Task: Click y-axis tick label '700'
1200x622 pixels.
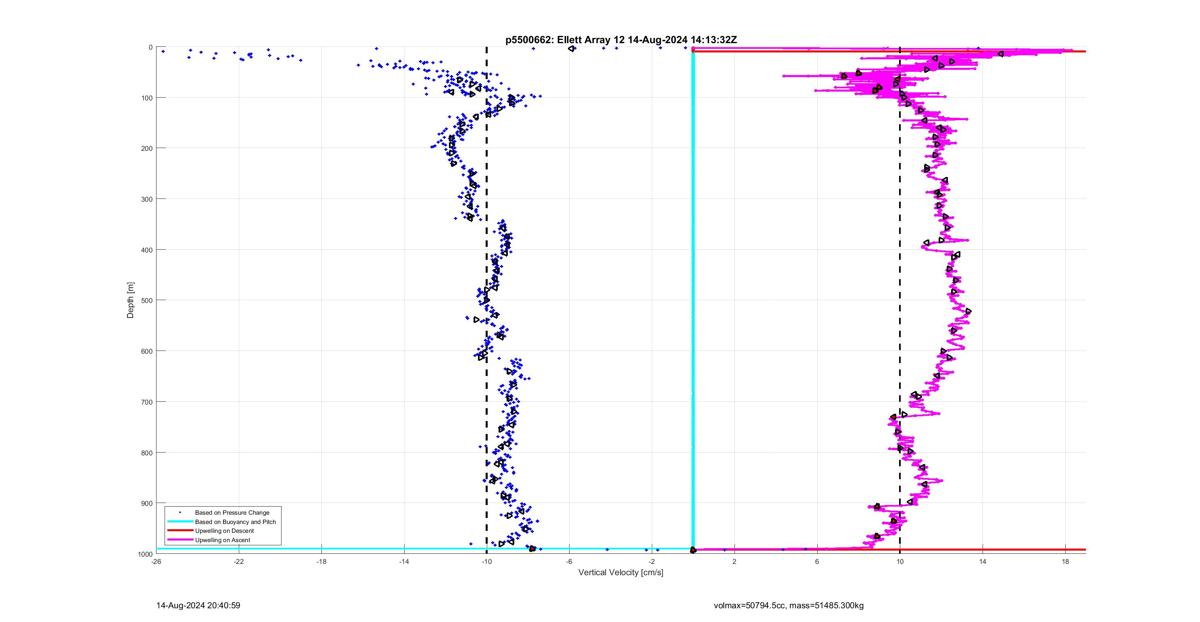Action: pos(145,402)
